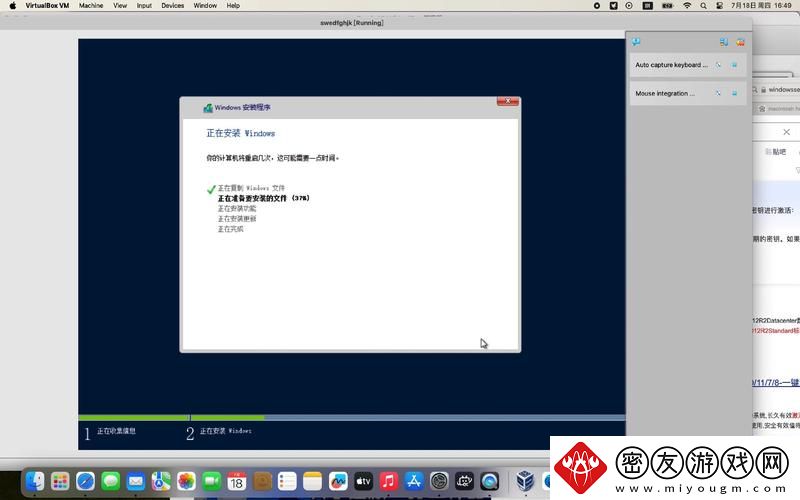800x500 pixels.
Task: Open the Messages app in dock
Action: (111, 481)
